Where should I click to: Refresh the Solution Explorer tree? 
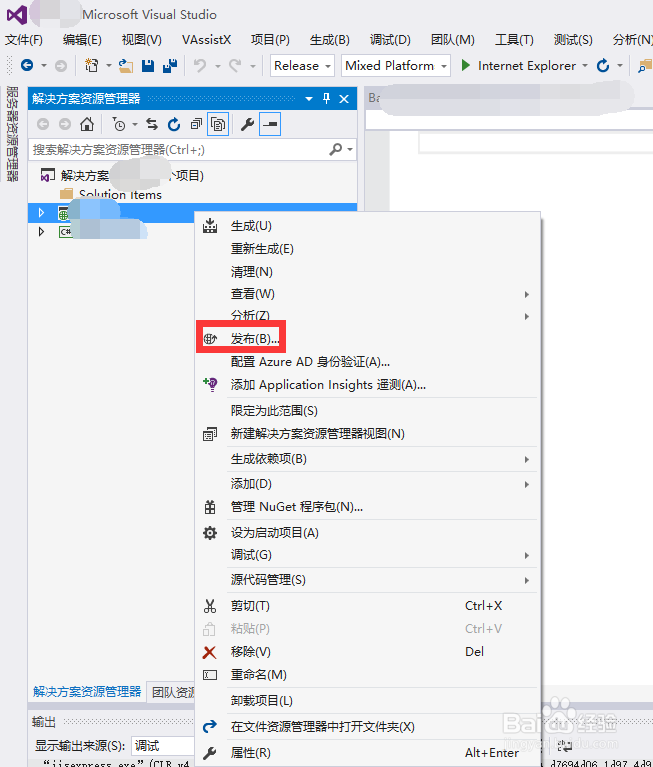click(174, 125)
